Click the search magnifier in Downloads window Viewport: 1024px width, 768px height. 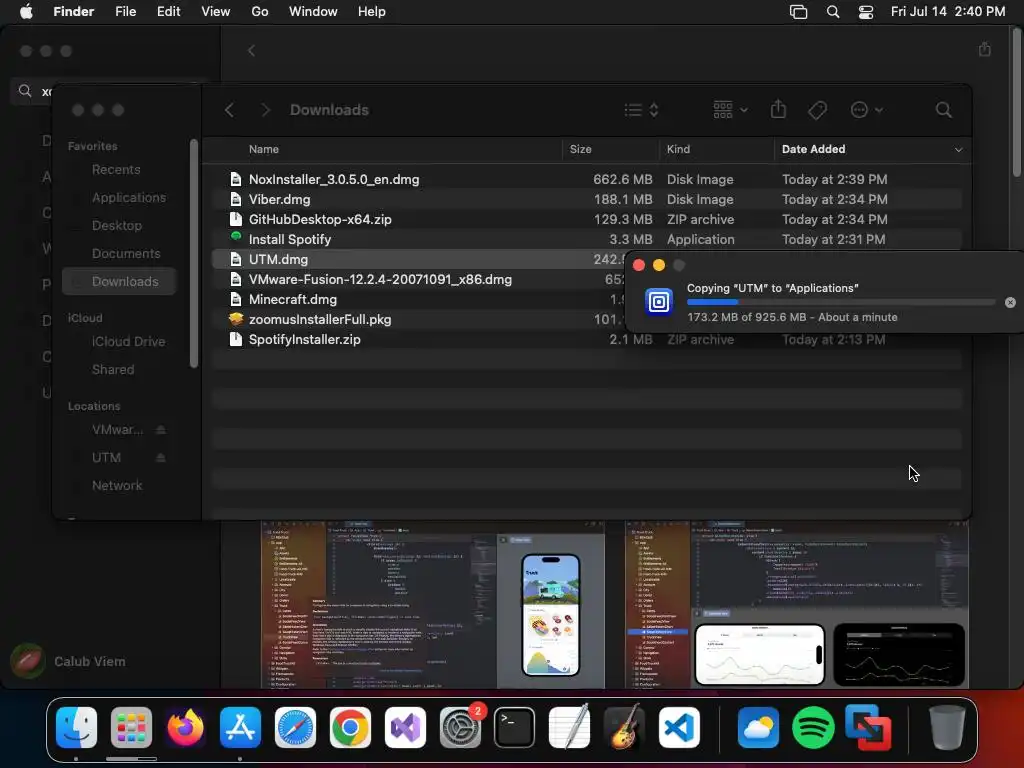coord(943,110)
